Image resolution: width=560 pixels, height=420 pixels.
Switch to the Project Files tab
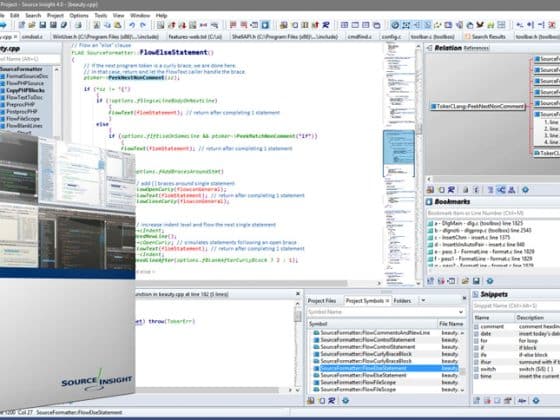[x=322, y=301]
